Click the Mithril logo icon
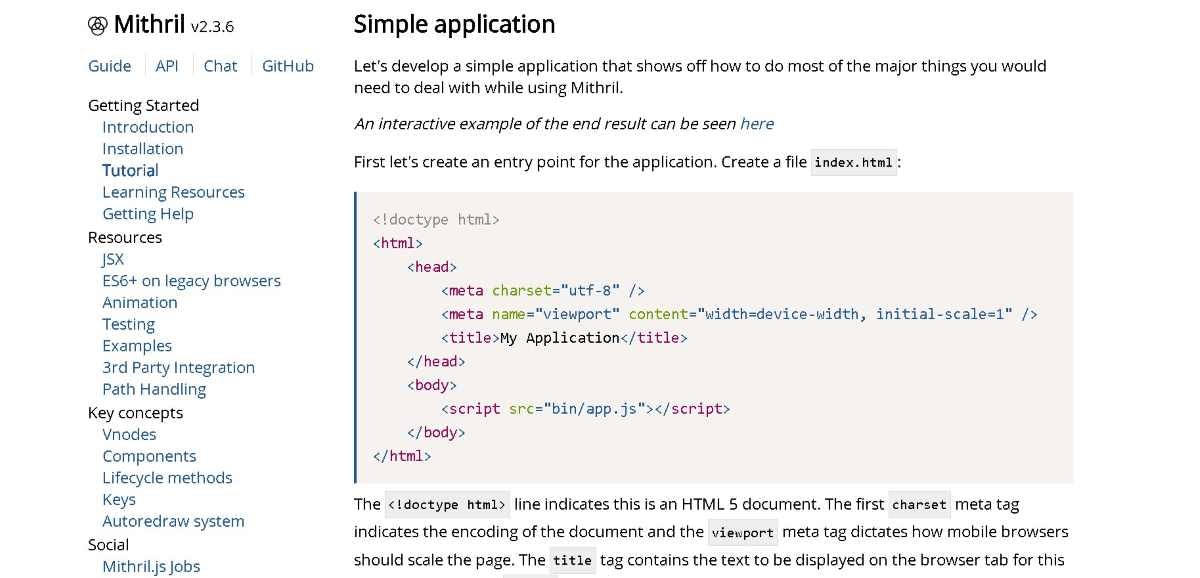1200x578 pixels. click(x=97, y=24)
